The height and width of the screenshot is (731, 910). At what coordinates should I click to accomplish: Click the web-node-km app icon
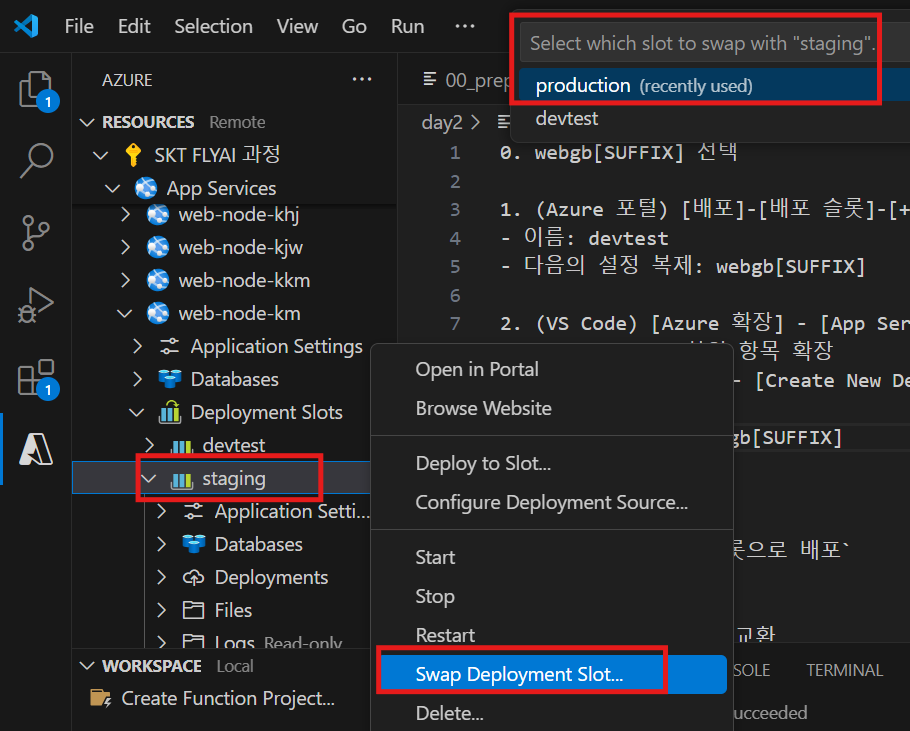pyautogui.click(x=158, y=313)
